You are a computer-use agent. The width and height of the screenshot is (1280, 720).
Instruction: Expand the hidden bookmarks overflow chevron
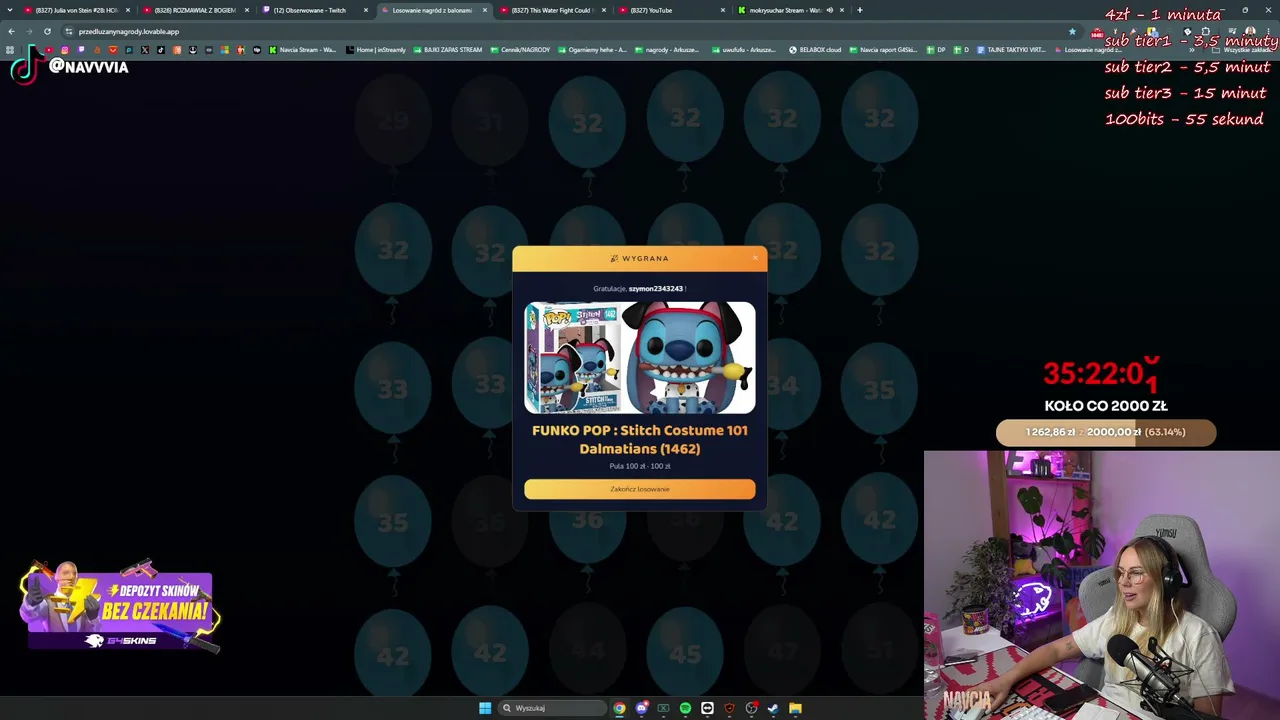[x=1193, y=50]
